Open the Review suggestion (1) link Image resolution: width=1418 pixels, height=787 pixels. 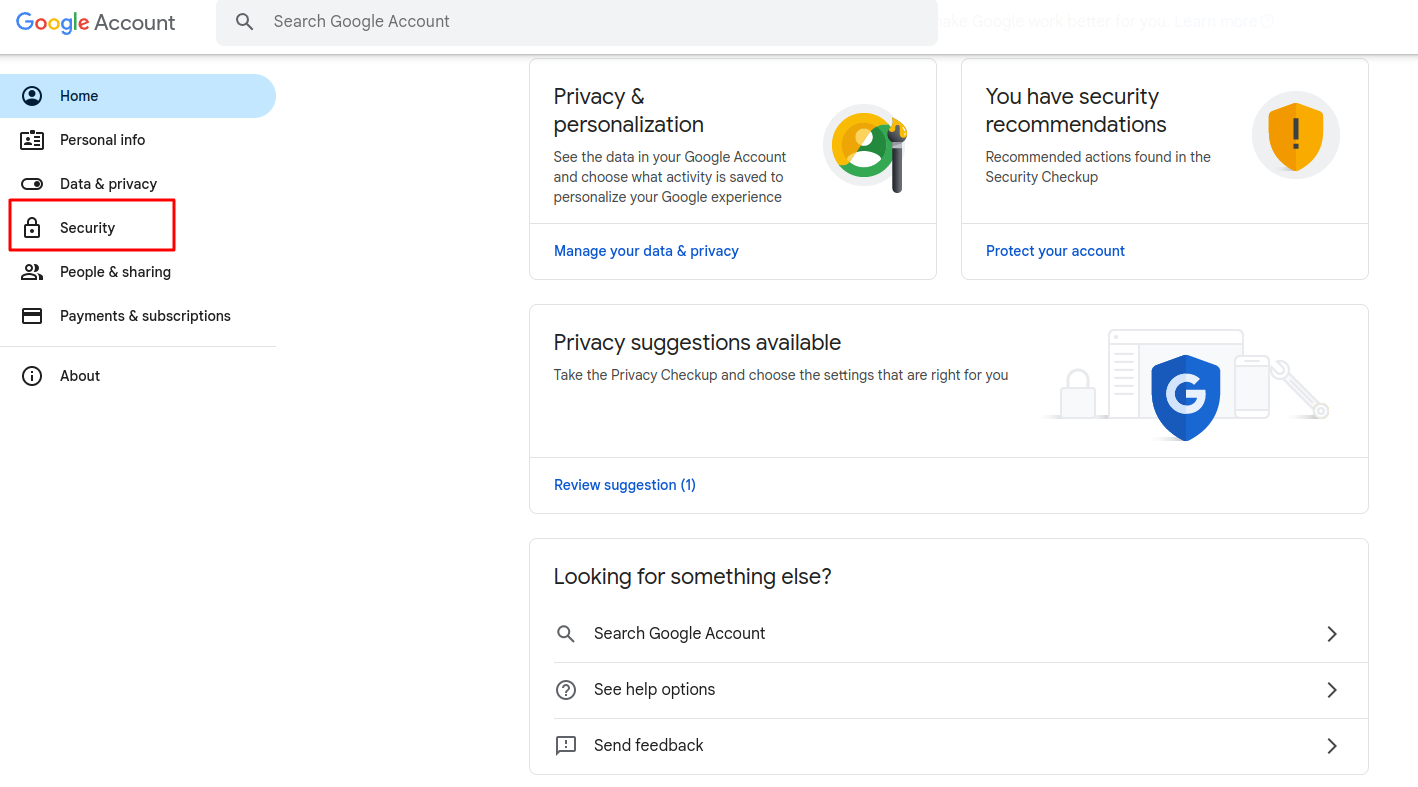click(625, 485)
